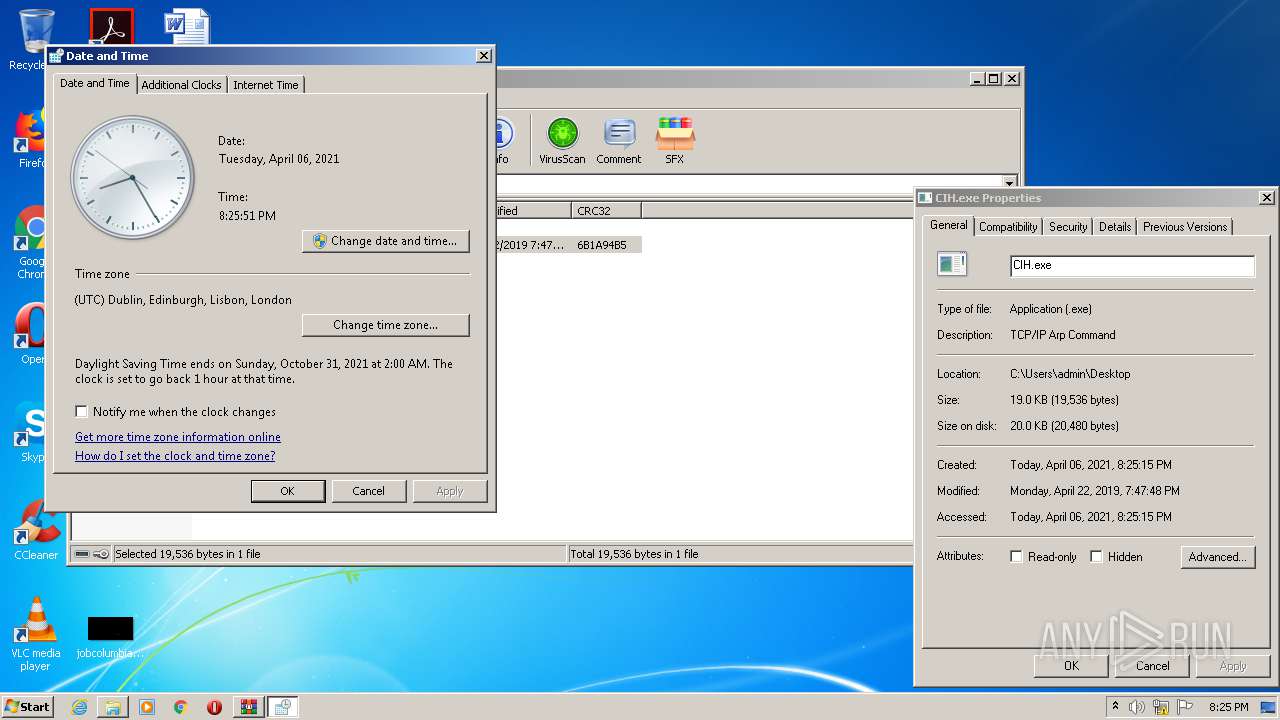This screenshot has height=720, width=1280.
Task: Click the Start button
Action: [28, 707]
